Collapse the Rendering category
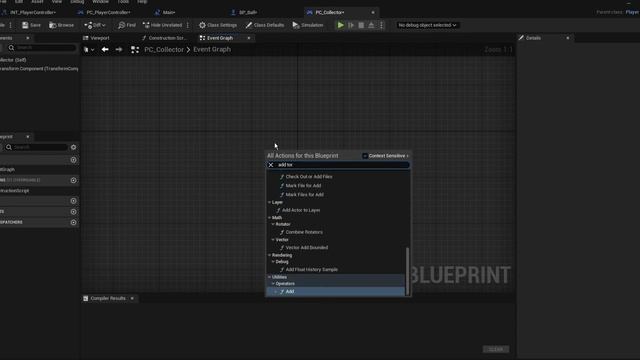Viewport: 640px width, 360px height. pyautogui.click(x=269, y=256)
